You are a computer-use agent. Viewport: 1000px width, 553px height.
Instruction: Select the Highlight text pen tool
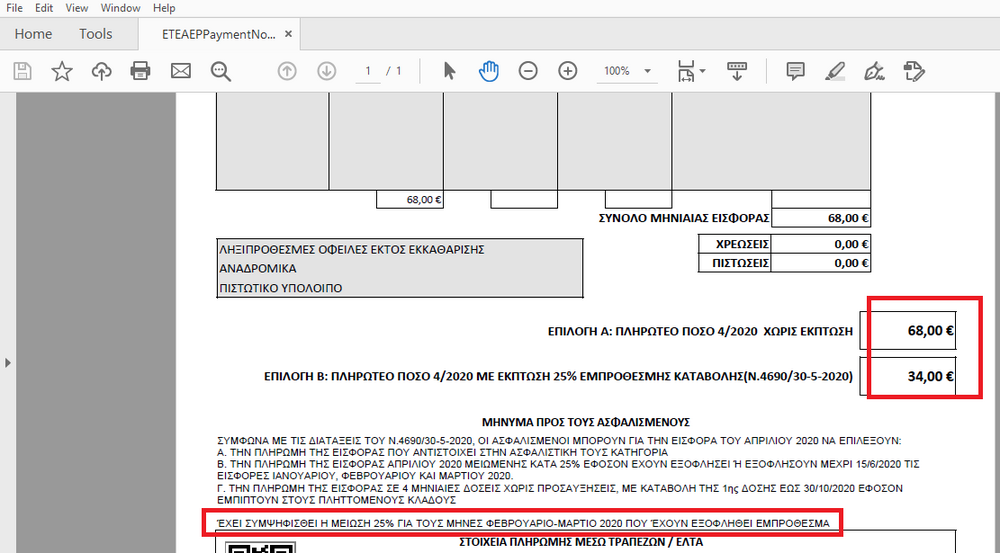coord(834,71)
